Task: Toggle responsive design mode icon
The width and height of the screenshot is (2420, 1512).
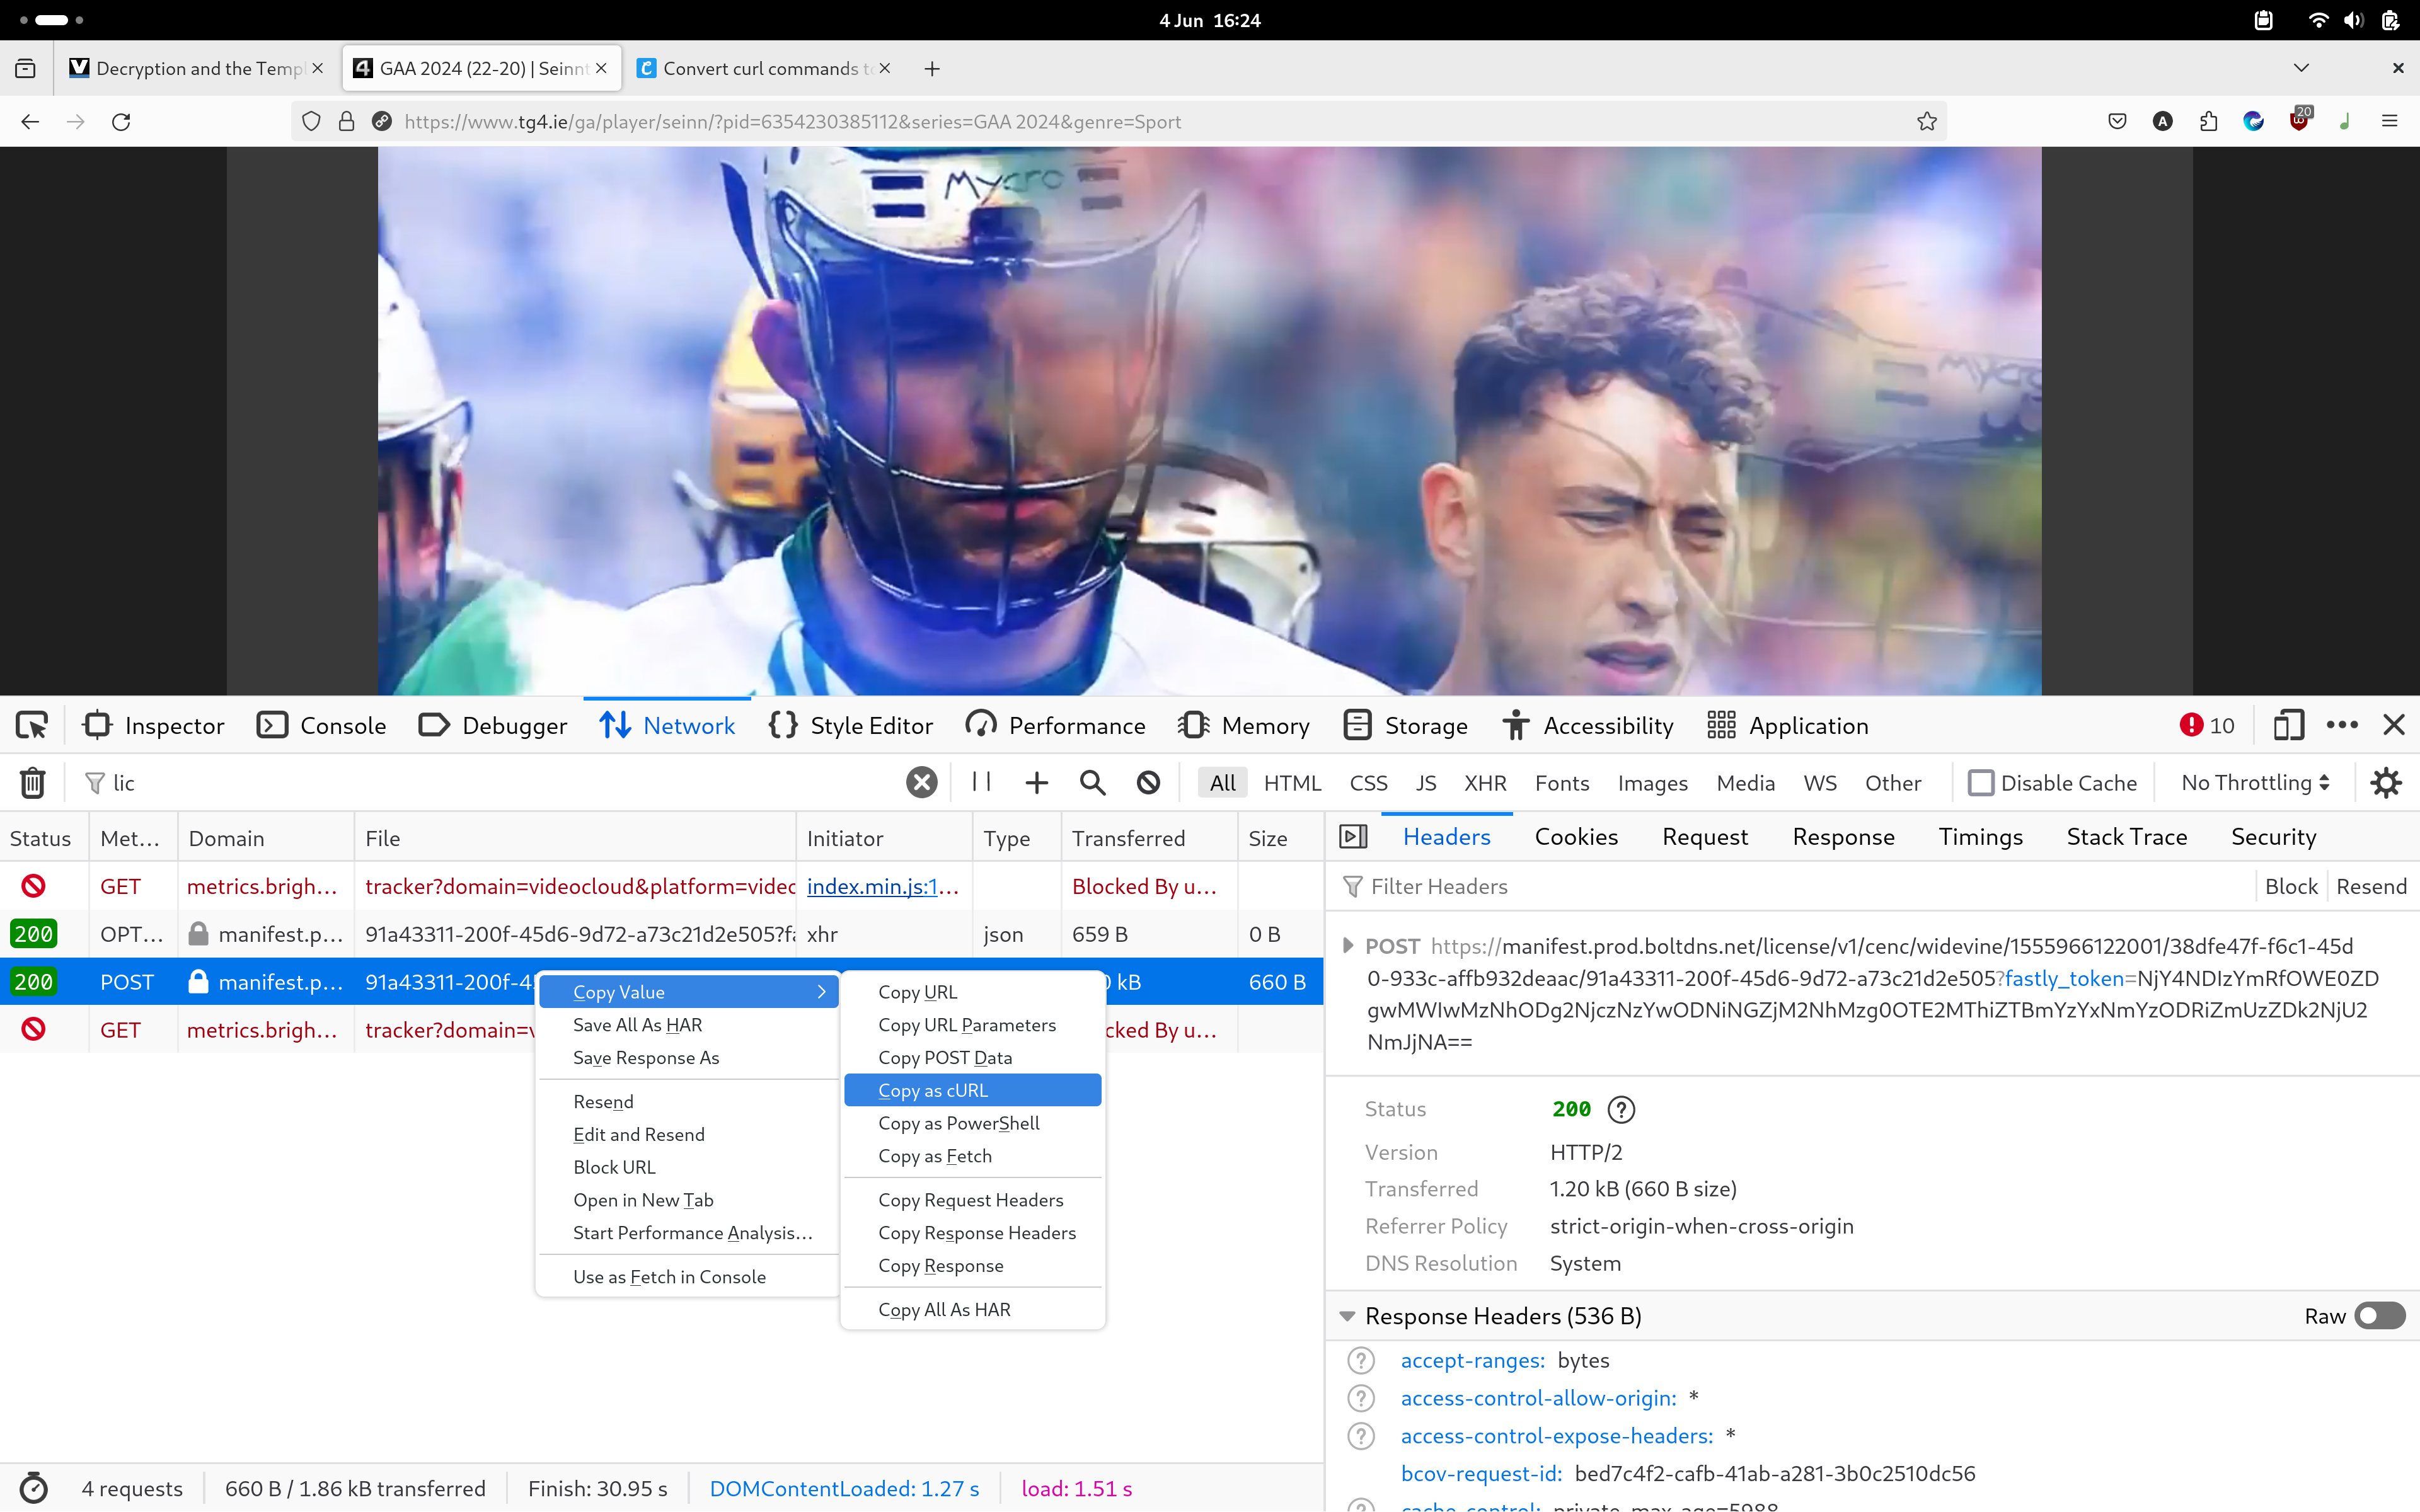Action: click(x=2288, y=725)
